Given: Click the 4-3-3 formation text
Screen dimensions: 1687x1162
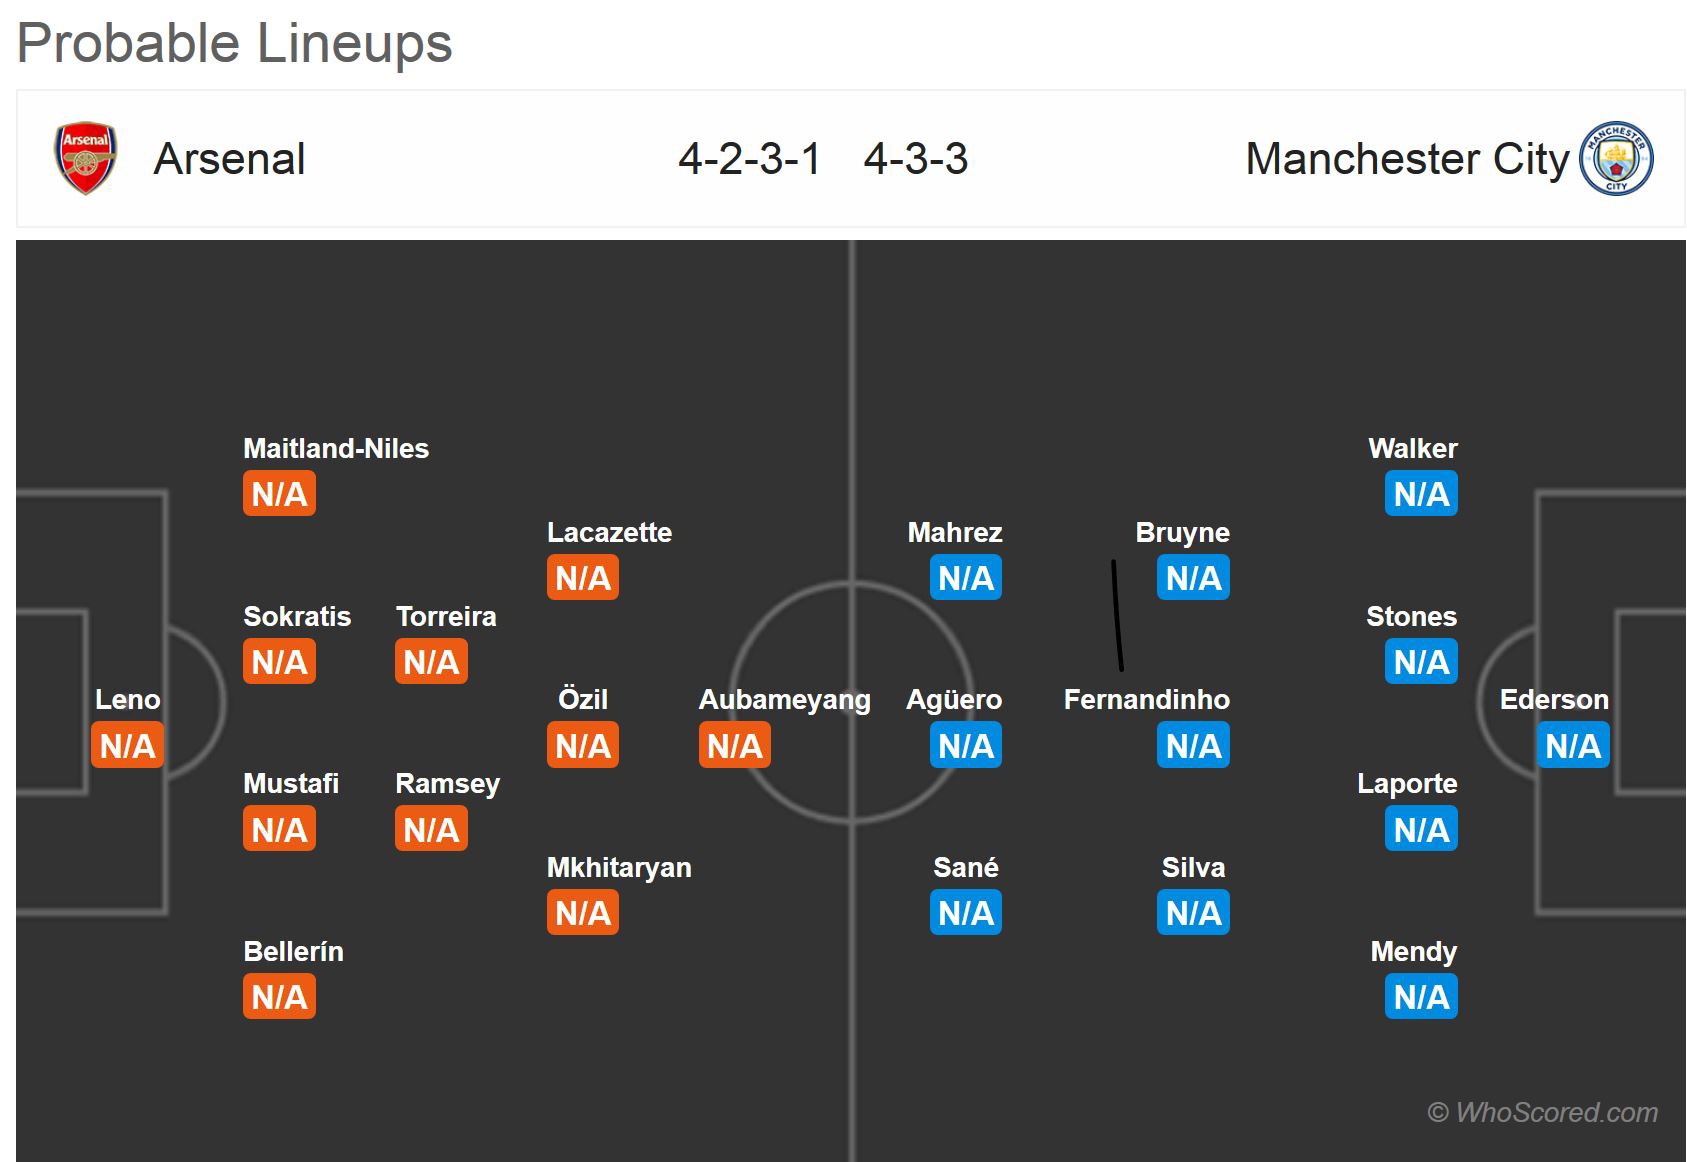Looking at the screenshot, I should [916, 159].
